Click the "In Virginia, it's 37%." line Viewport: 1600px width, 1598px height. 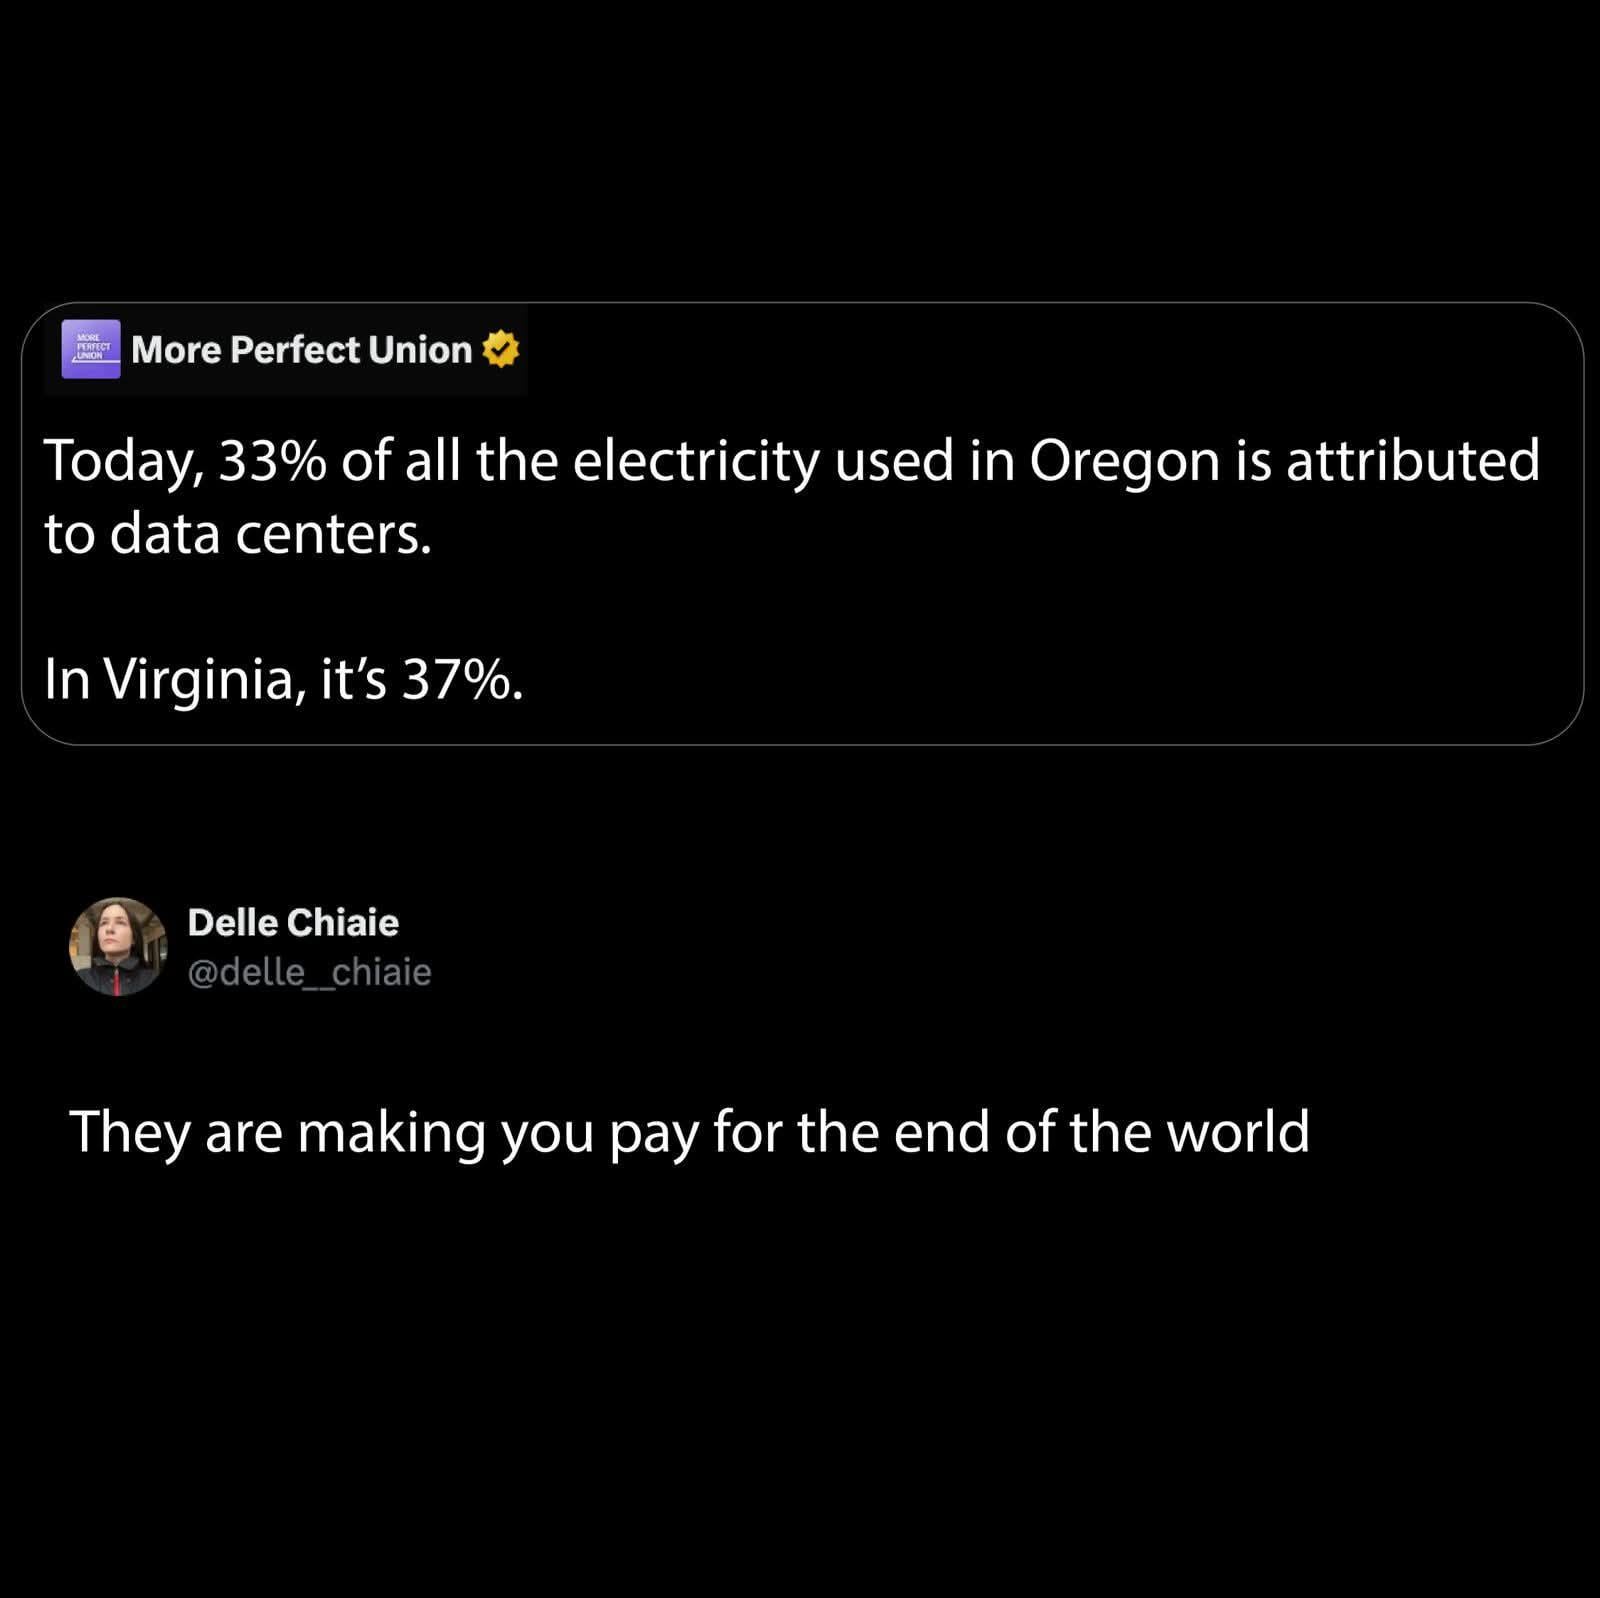283,680
